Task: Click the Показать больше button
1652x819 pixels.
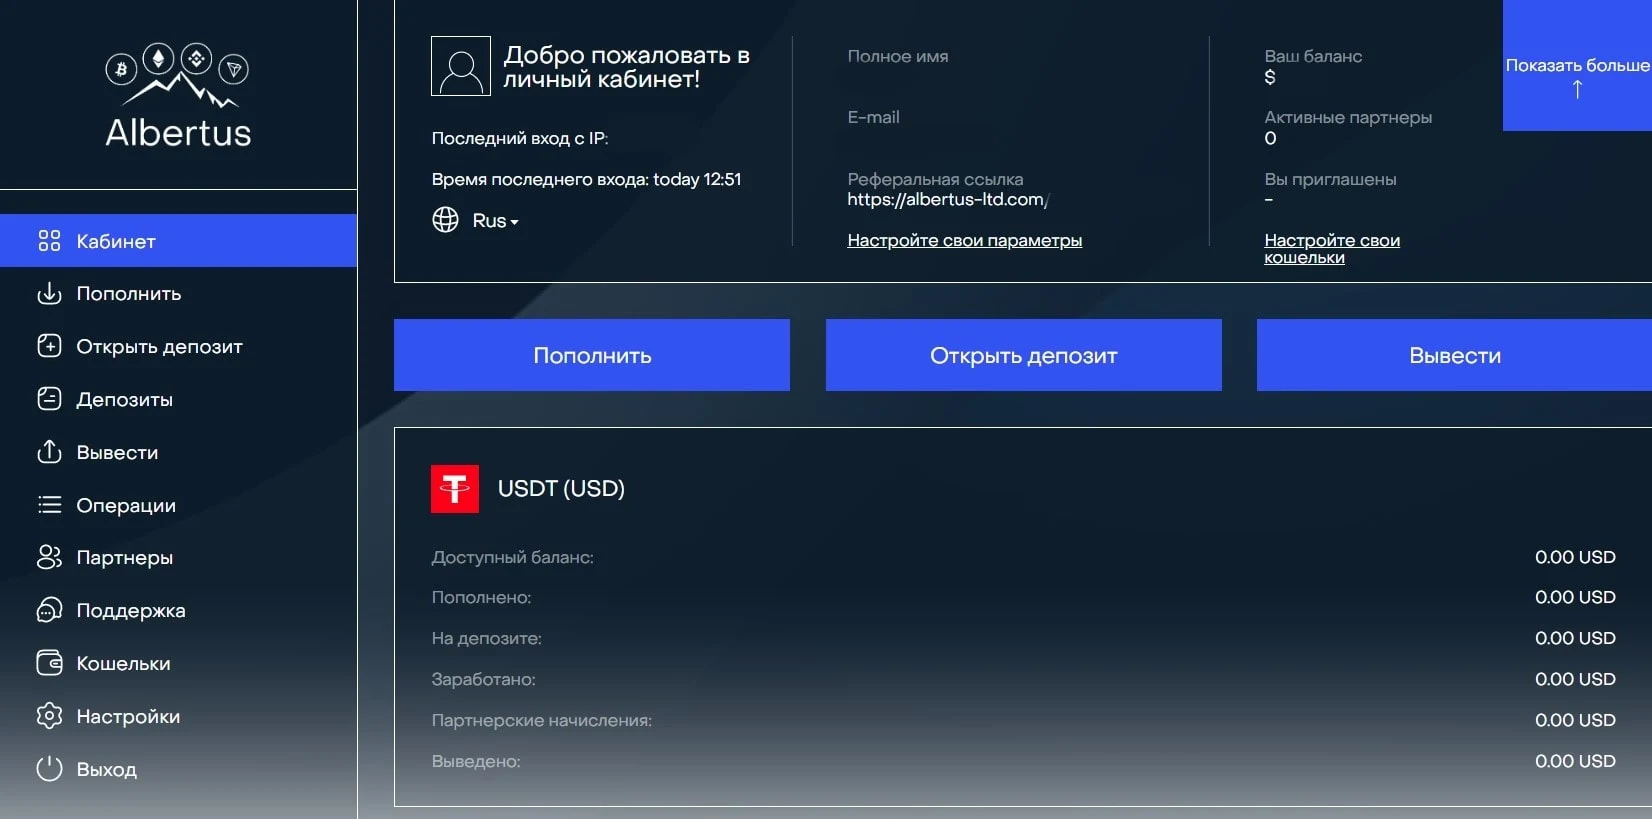Action: tap(1577, 66)
